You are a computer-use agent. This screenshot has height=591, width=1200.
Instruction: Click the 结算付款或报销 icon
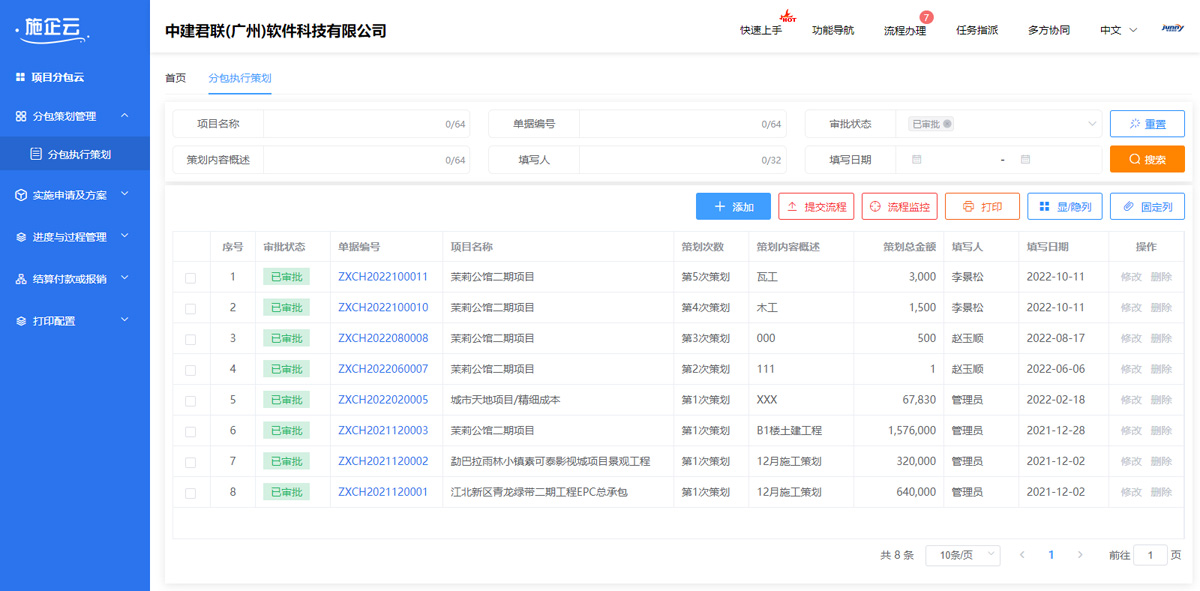pyautogui.click(x=21, y=279)
